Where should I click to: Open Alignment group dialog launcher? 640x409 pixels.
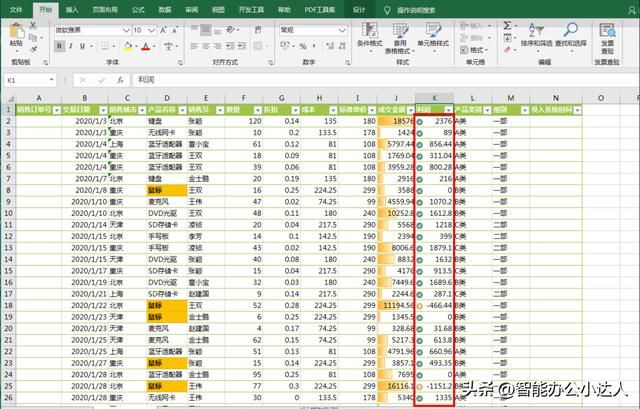(x=271, y=63)
